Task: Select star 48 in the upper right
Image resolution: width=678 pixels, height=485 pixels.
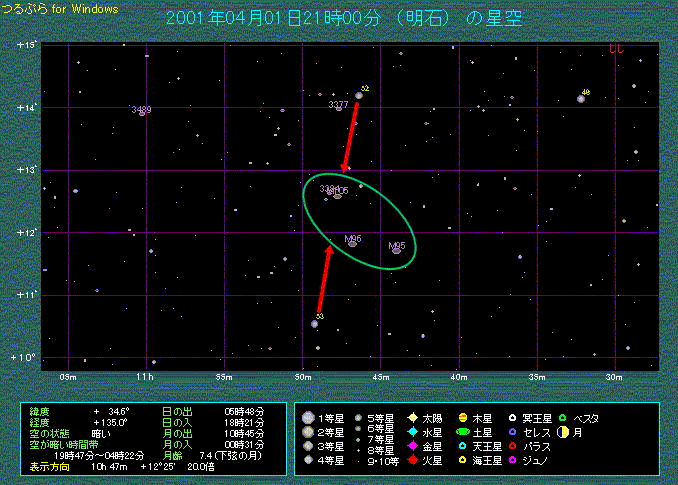Action: pos(580,99)
